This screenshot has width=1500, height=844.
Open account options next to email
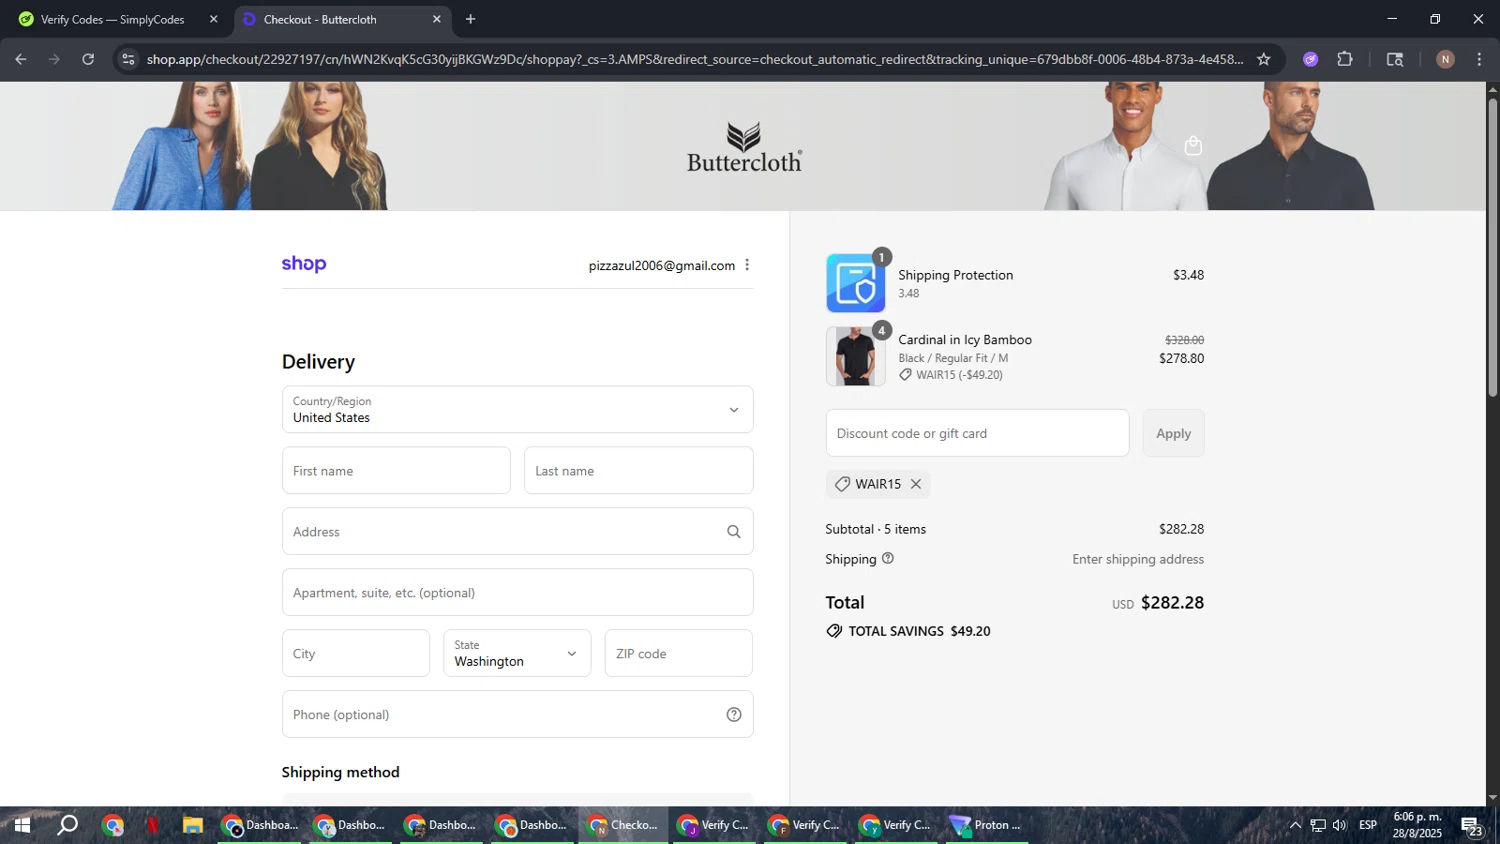coord(747,265)
